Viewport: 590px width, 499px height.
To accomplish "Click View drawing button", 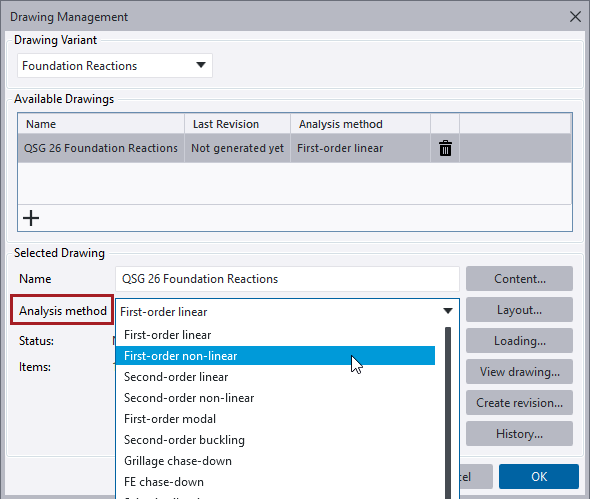I will pos(519,372).
